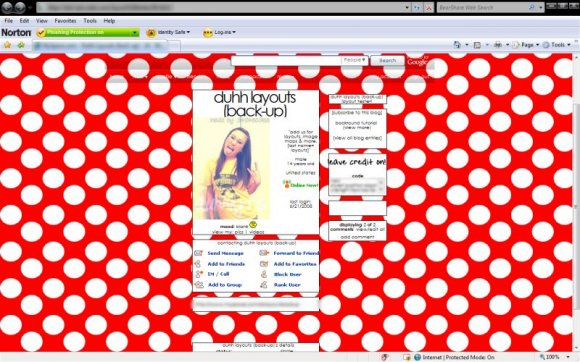580x362 pixels.
Task: Expand the Page toolbar dropdown
Action: pos(537,45)
